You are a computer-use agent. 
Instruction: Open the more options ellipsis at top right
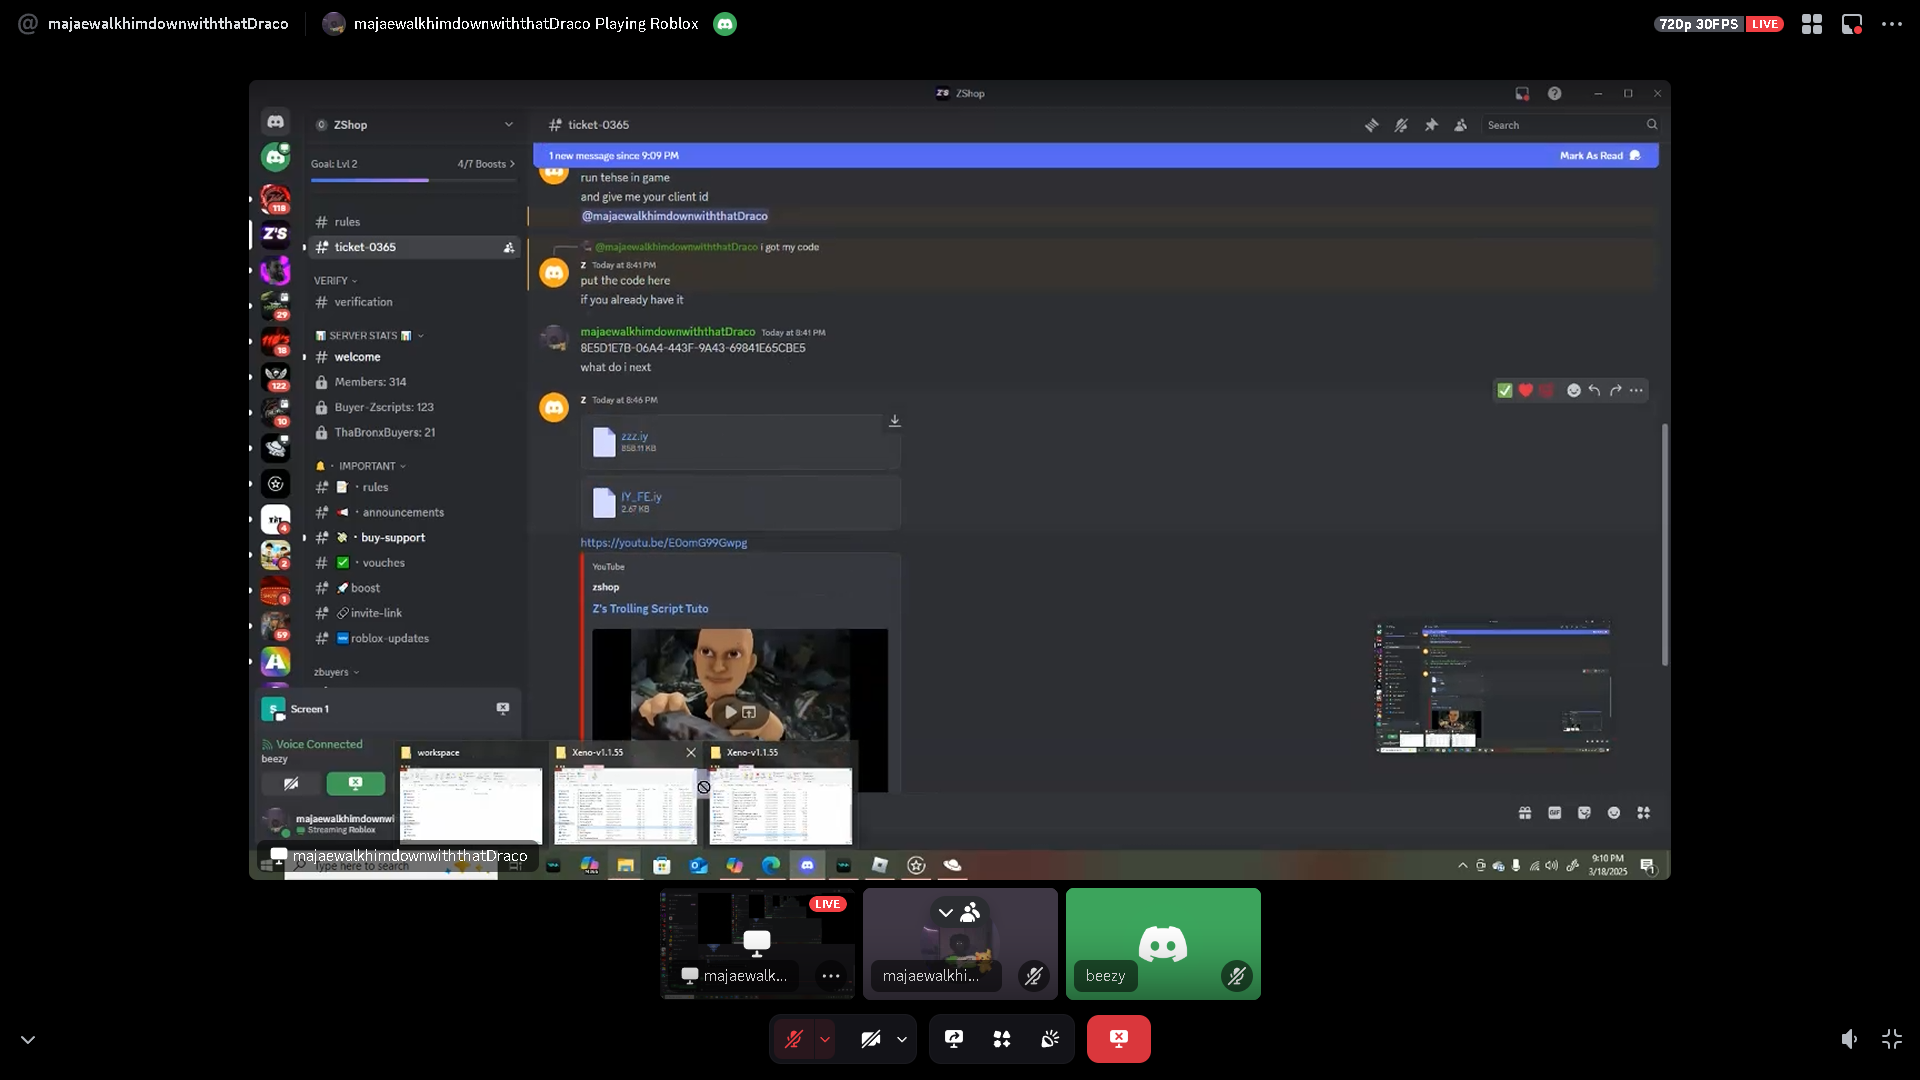[1892, 24]
